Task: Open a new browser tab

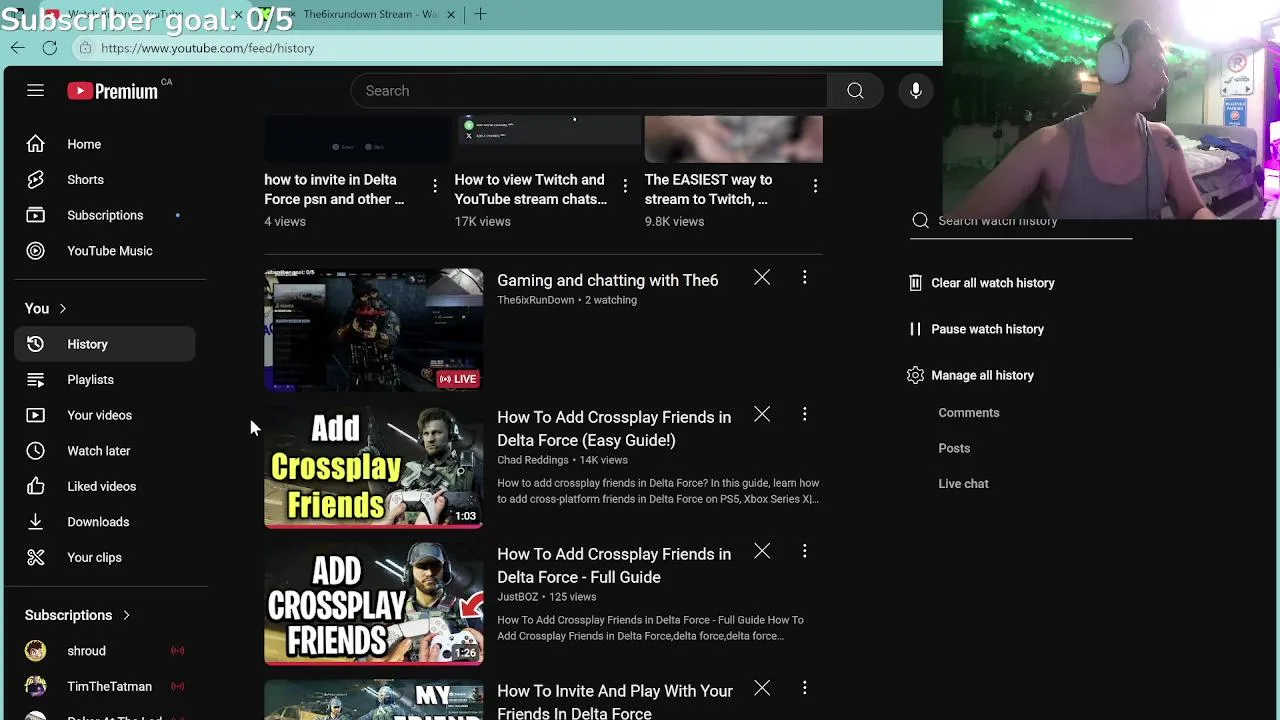Action: 480,14
